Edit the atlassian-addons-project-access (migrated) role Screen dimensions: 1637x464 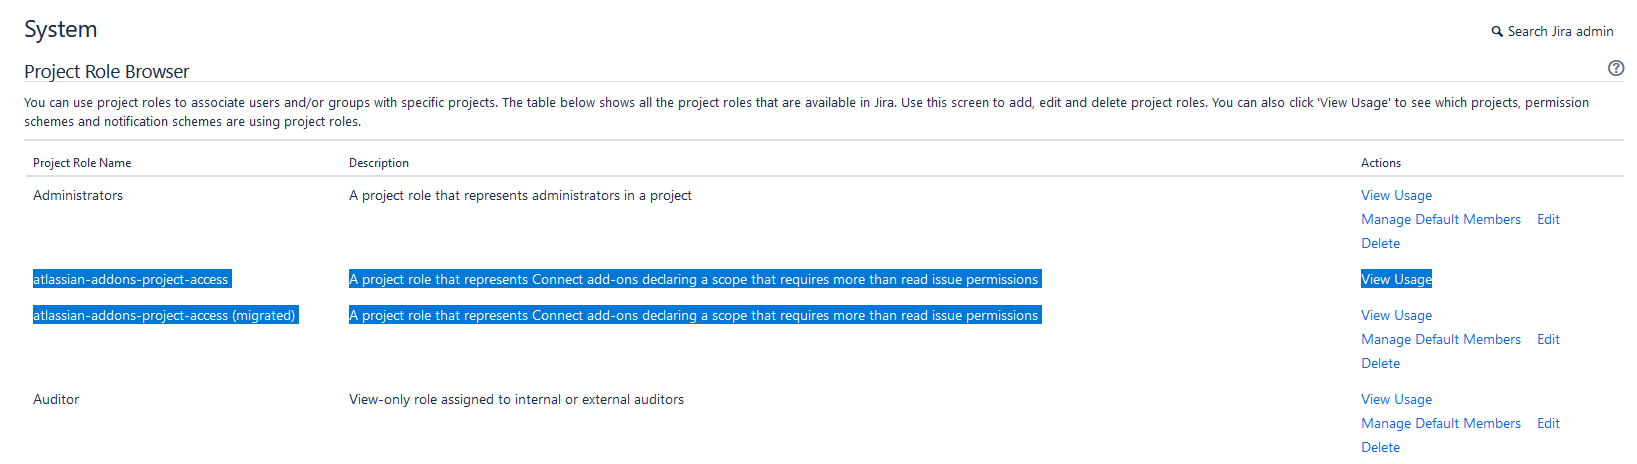1548,339
